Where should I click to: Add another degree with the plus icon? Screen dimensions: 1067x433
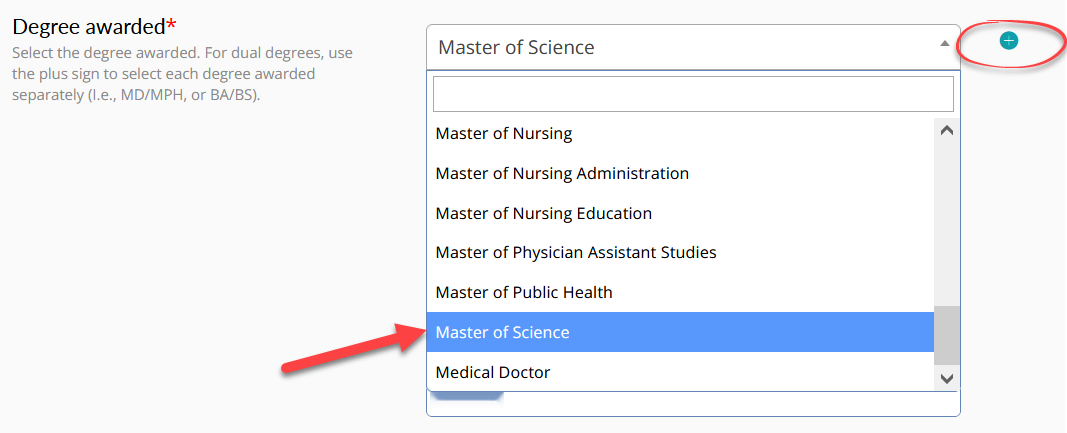(1008, 41)
